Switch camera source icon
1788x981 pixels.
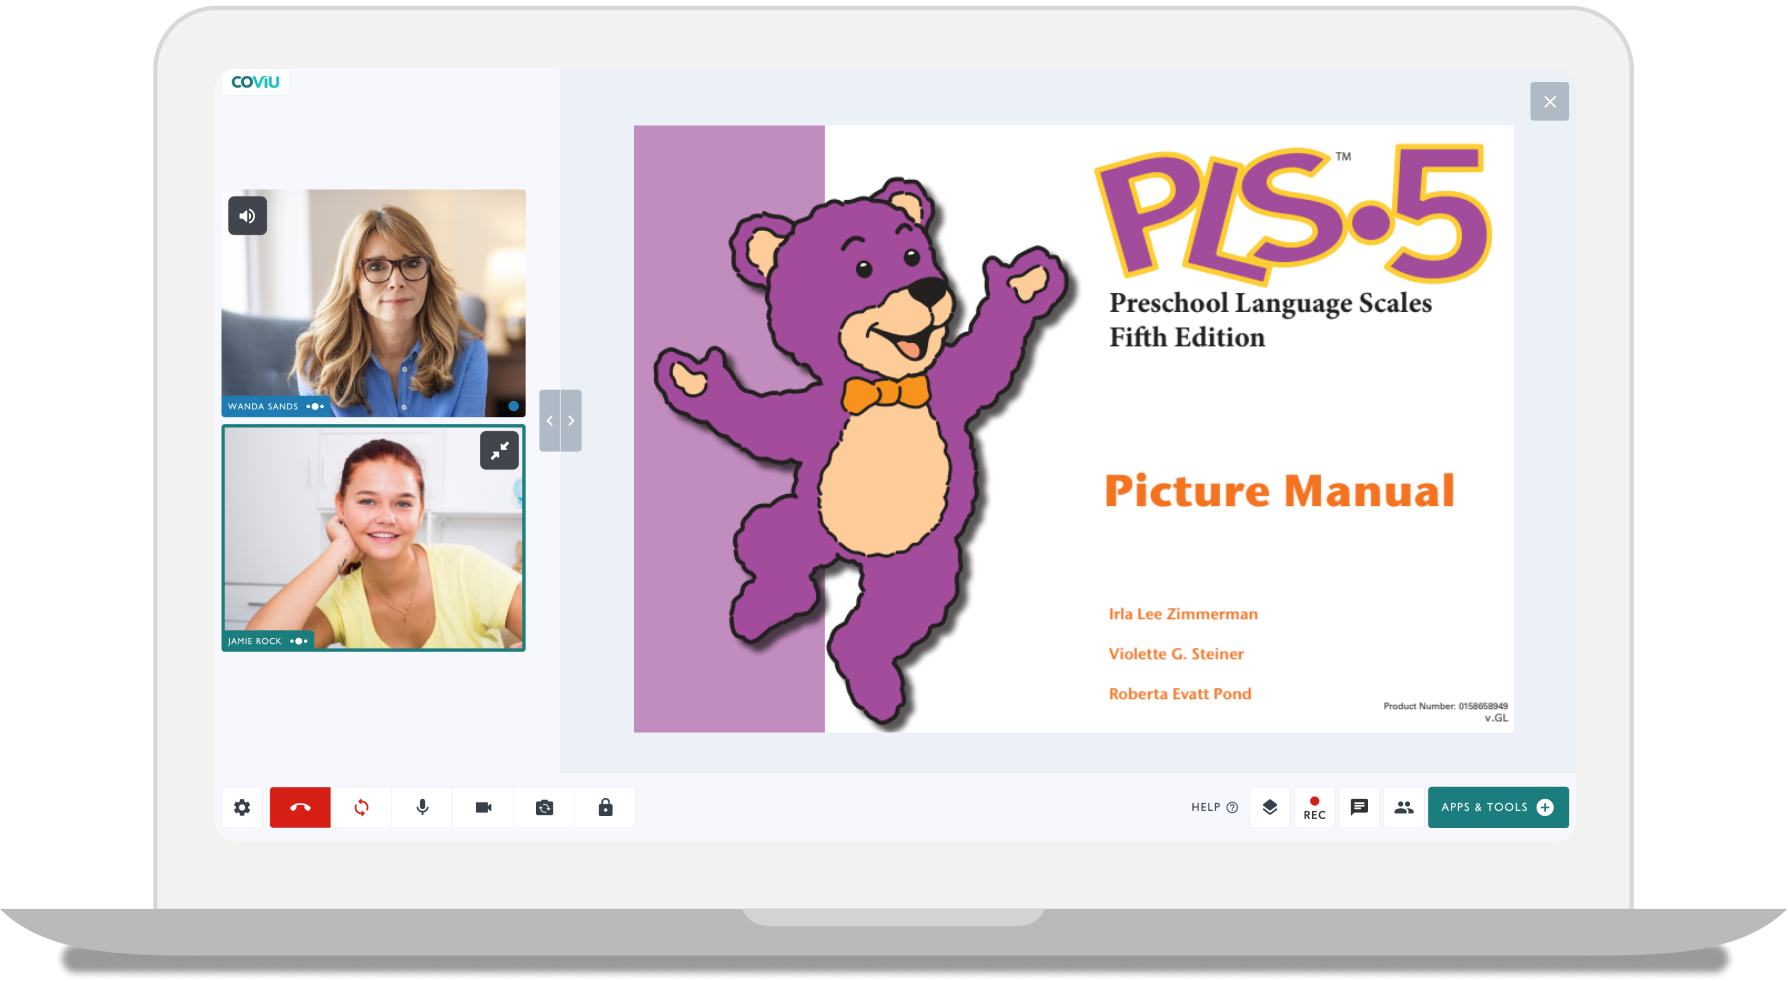(x=544, y=807)
